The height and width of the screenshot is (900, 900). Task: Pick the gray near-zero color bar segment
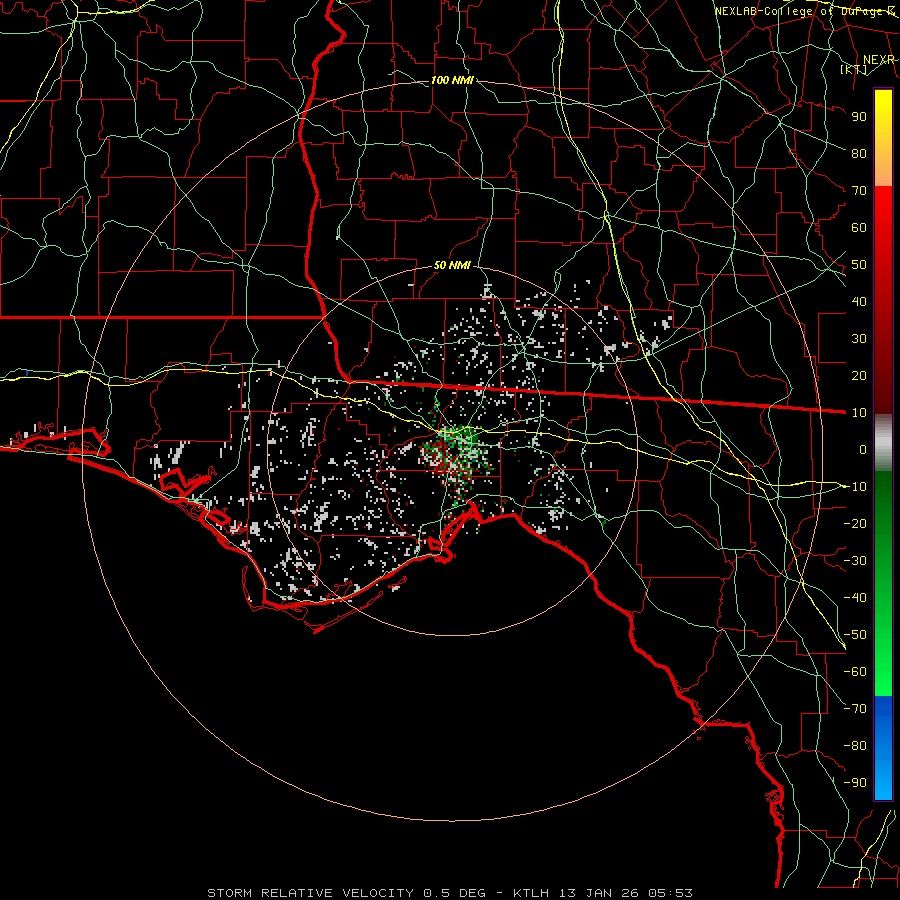[x=883, y=443]
